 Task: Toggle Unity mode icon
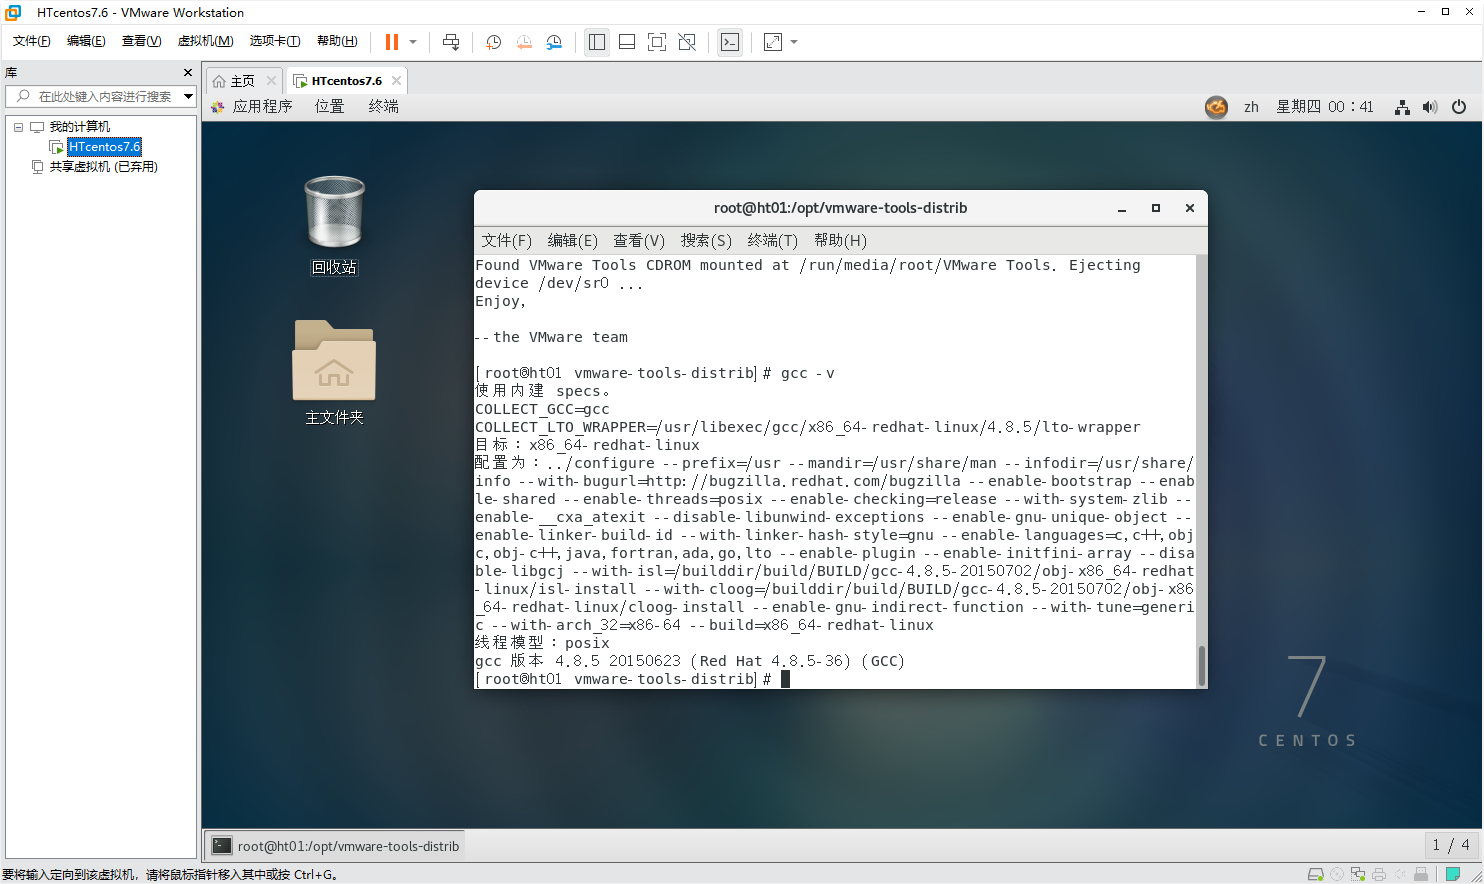tap(687, 42)
